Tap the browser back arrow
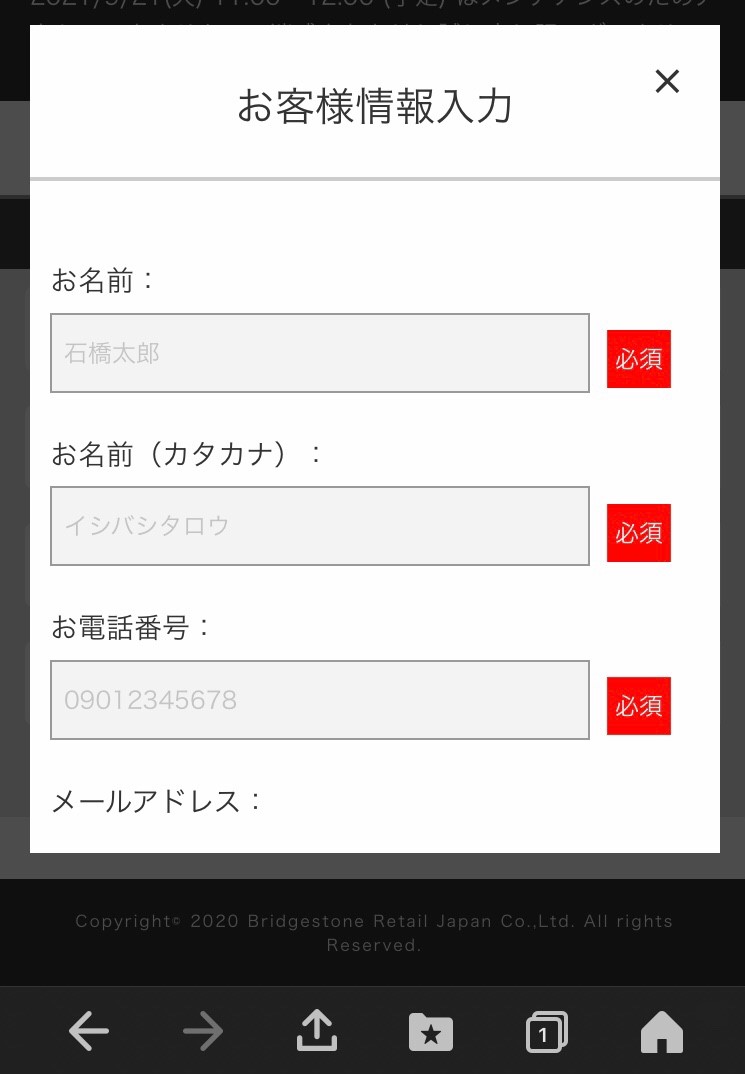Screen dimensions: 745x1074 [89, 1031]
